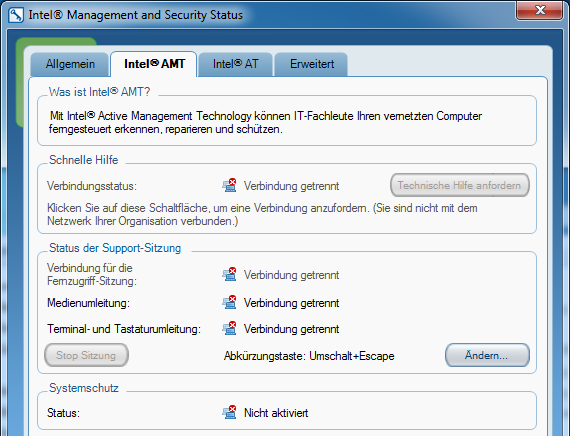Click the Medienumleitung disconnected status icon

pyautogui.click(x=229, y=302)
